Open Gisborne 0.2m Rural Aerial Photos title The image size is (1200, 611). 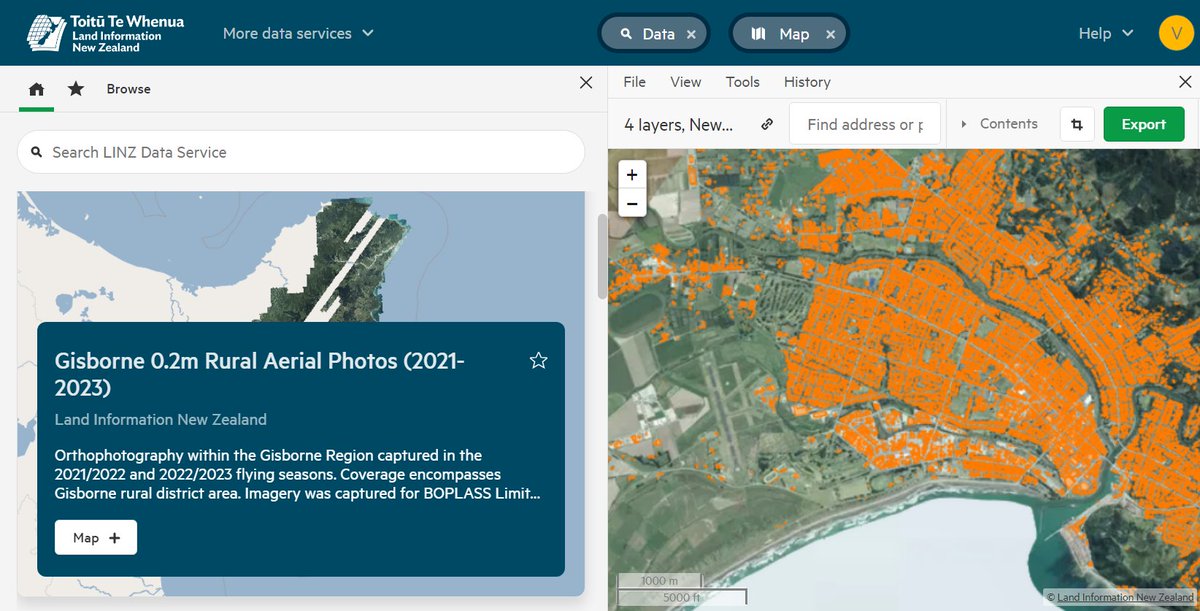coord(259,374)
